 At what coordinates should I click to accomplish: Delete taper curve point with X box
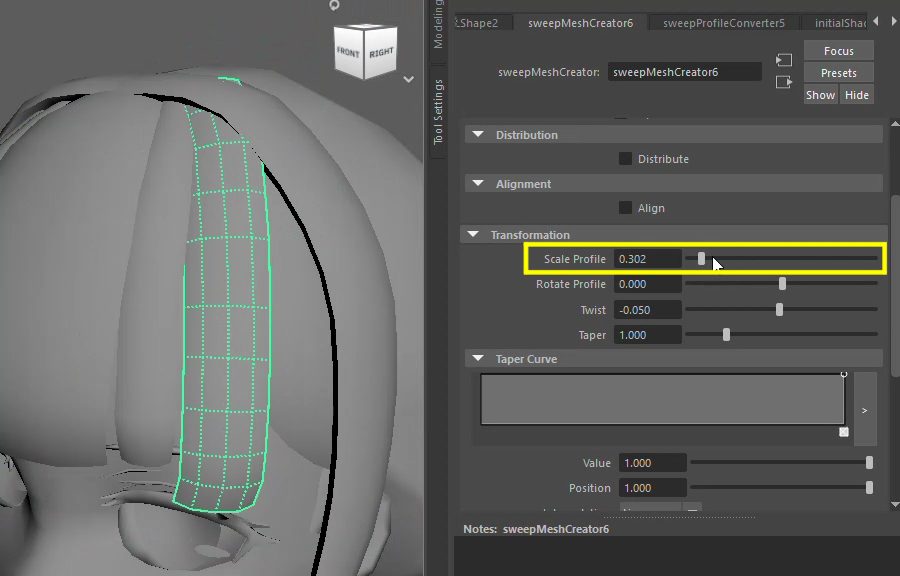pyautogui.click(x=844, y=432)
